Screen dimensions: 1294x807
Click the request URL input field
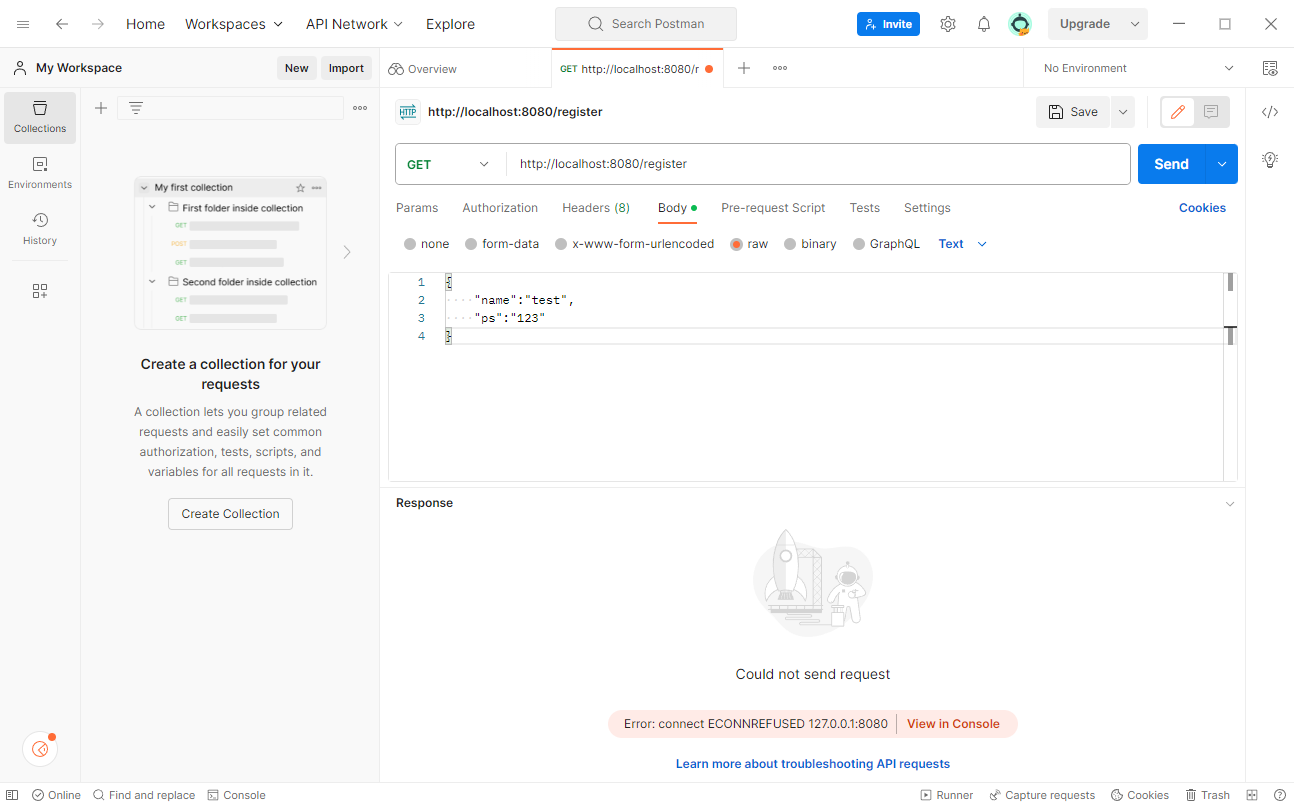click(819, 164)
